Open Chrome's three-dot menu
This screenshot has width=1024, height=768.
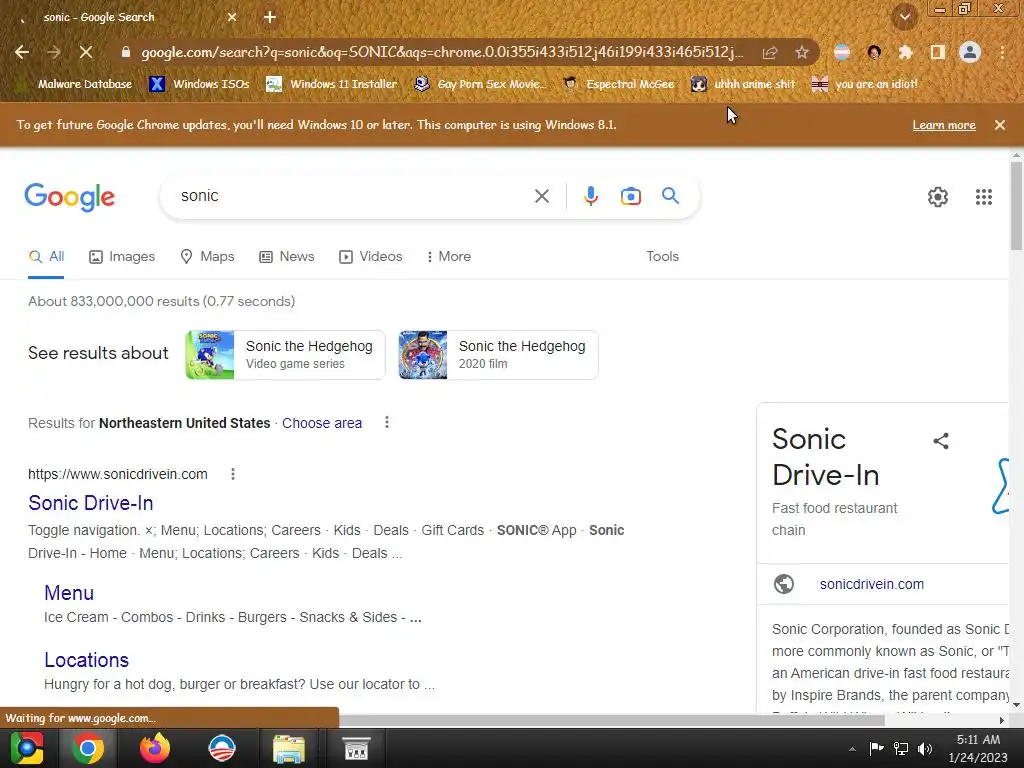click(1002, 52)
